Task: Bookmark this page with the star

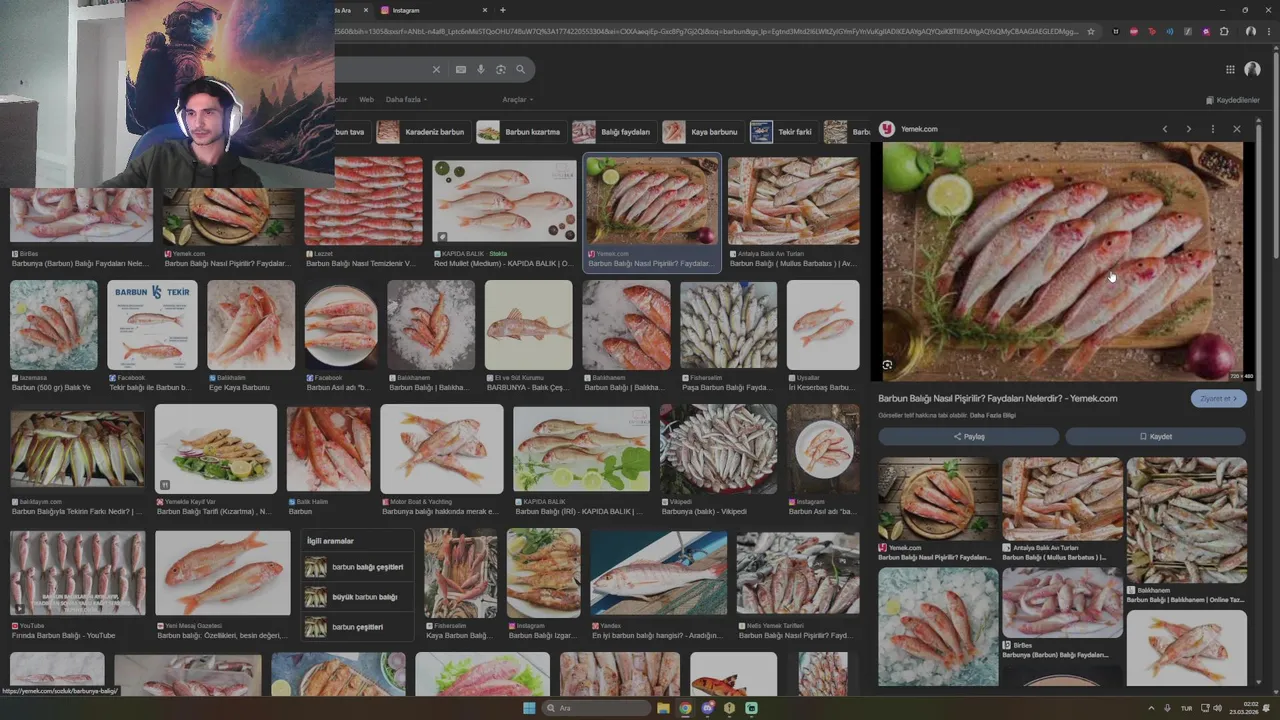Action: tap(1091, 31)
